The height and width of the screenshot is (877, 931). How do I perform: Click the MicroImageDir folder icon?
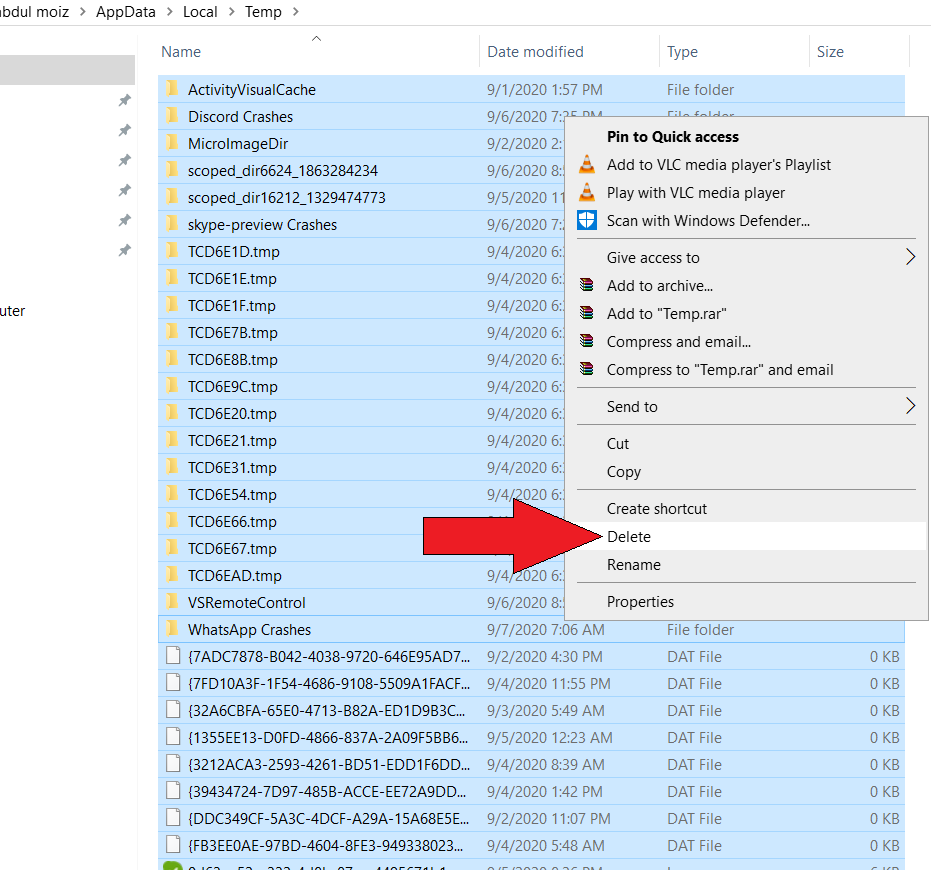coord(172,143)
